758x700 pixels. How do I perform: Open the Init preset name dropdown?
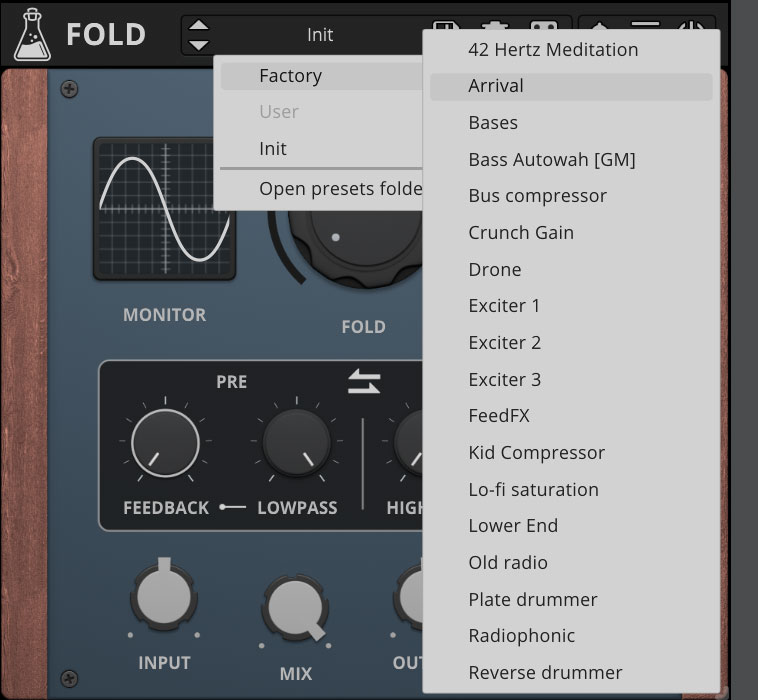click(x=320, y=35)
